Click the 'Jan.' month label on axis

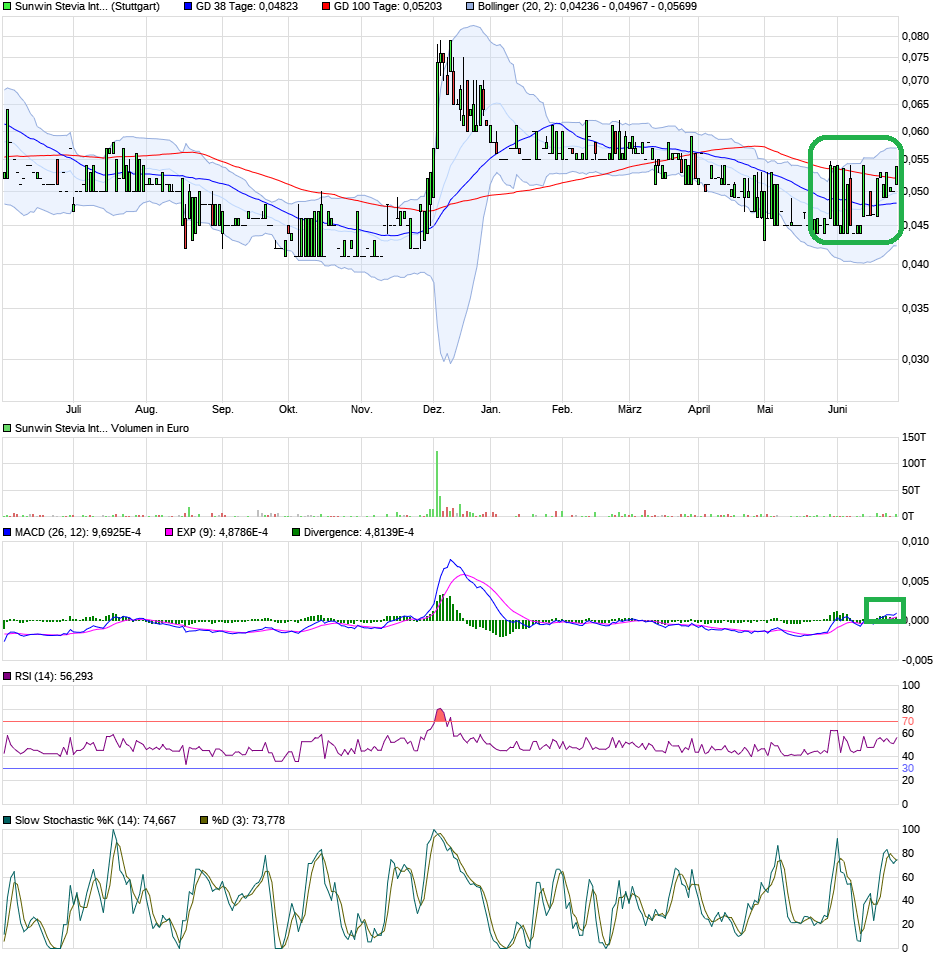tap(490, 409)
